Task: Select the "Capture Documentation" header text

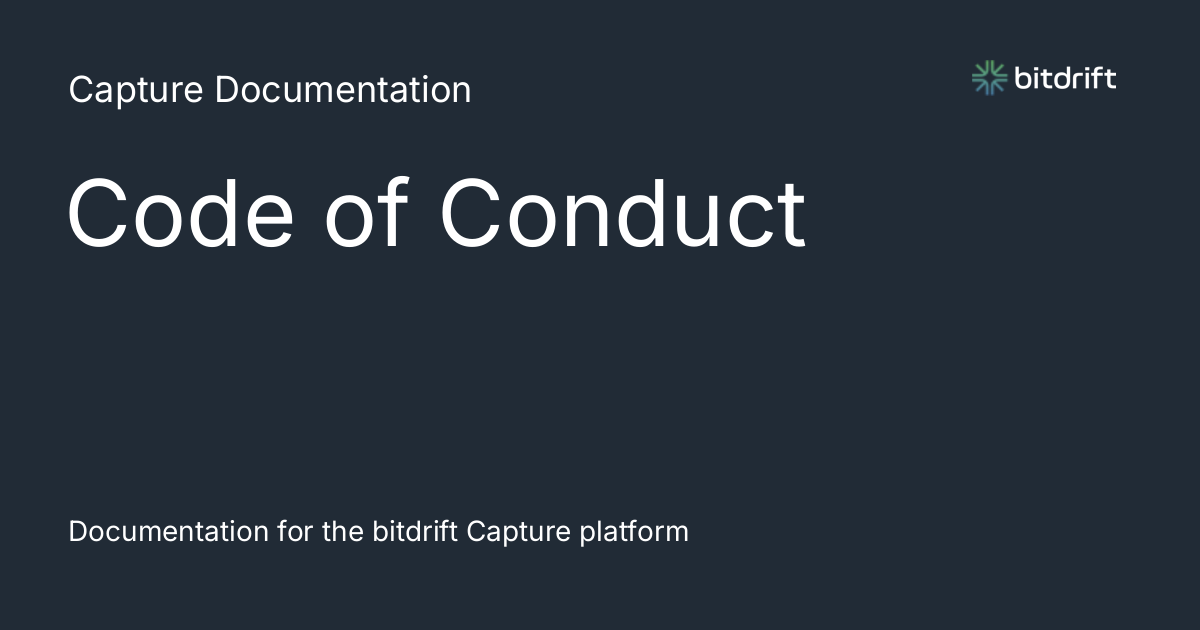Action: (270, 90)
